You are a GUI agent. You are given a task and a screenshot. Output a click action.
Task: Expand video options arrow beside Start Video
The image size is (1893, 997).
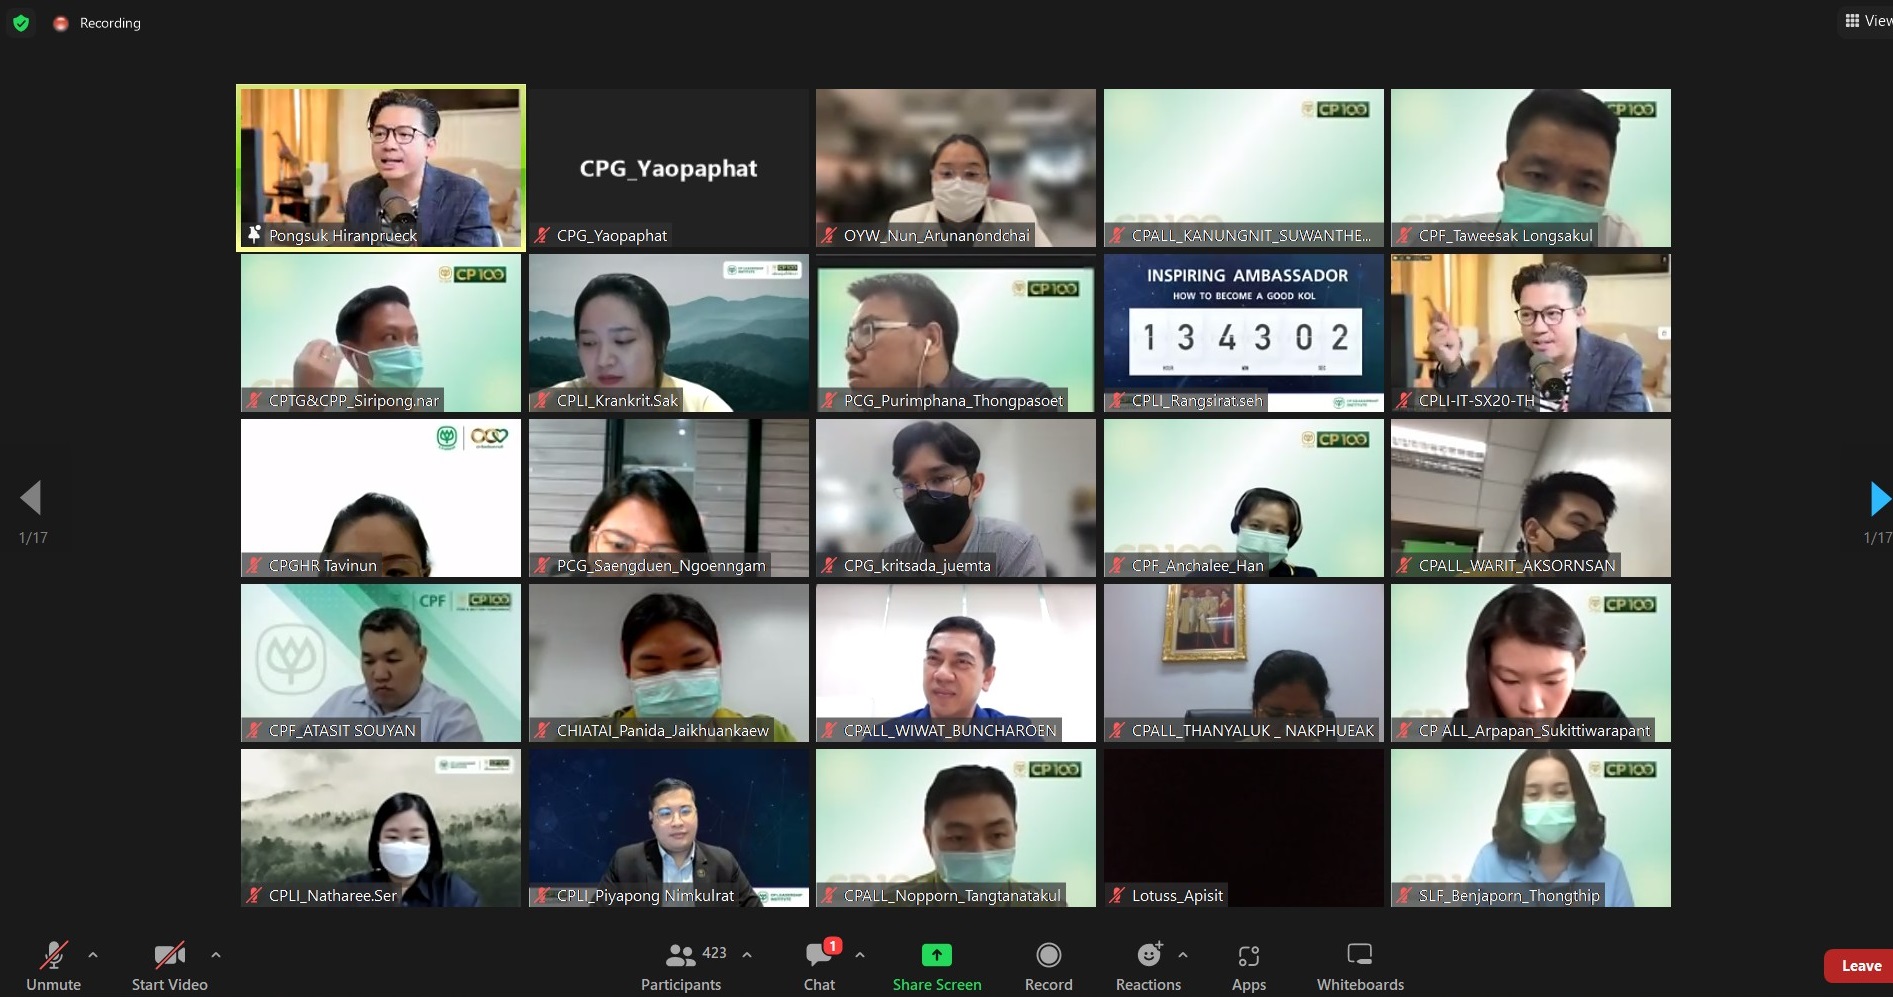click(x=216, y=955)
